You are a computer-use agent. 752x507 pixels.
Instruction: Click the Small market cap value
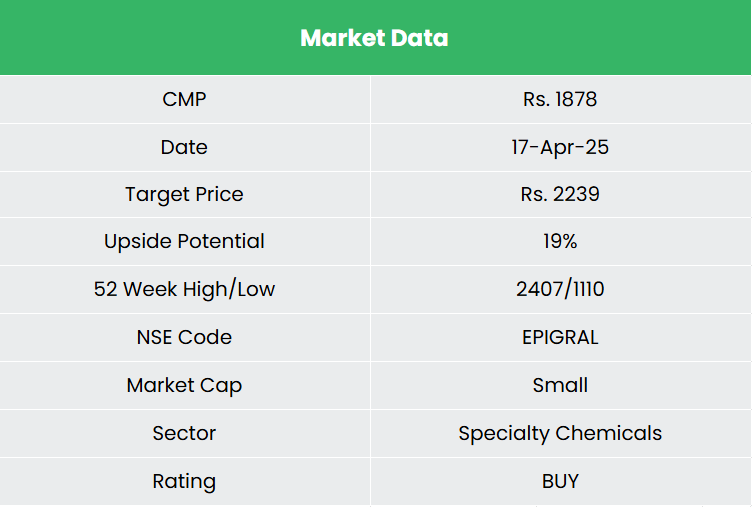[x=560, y=385]
